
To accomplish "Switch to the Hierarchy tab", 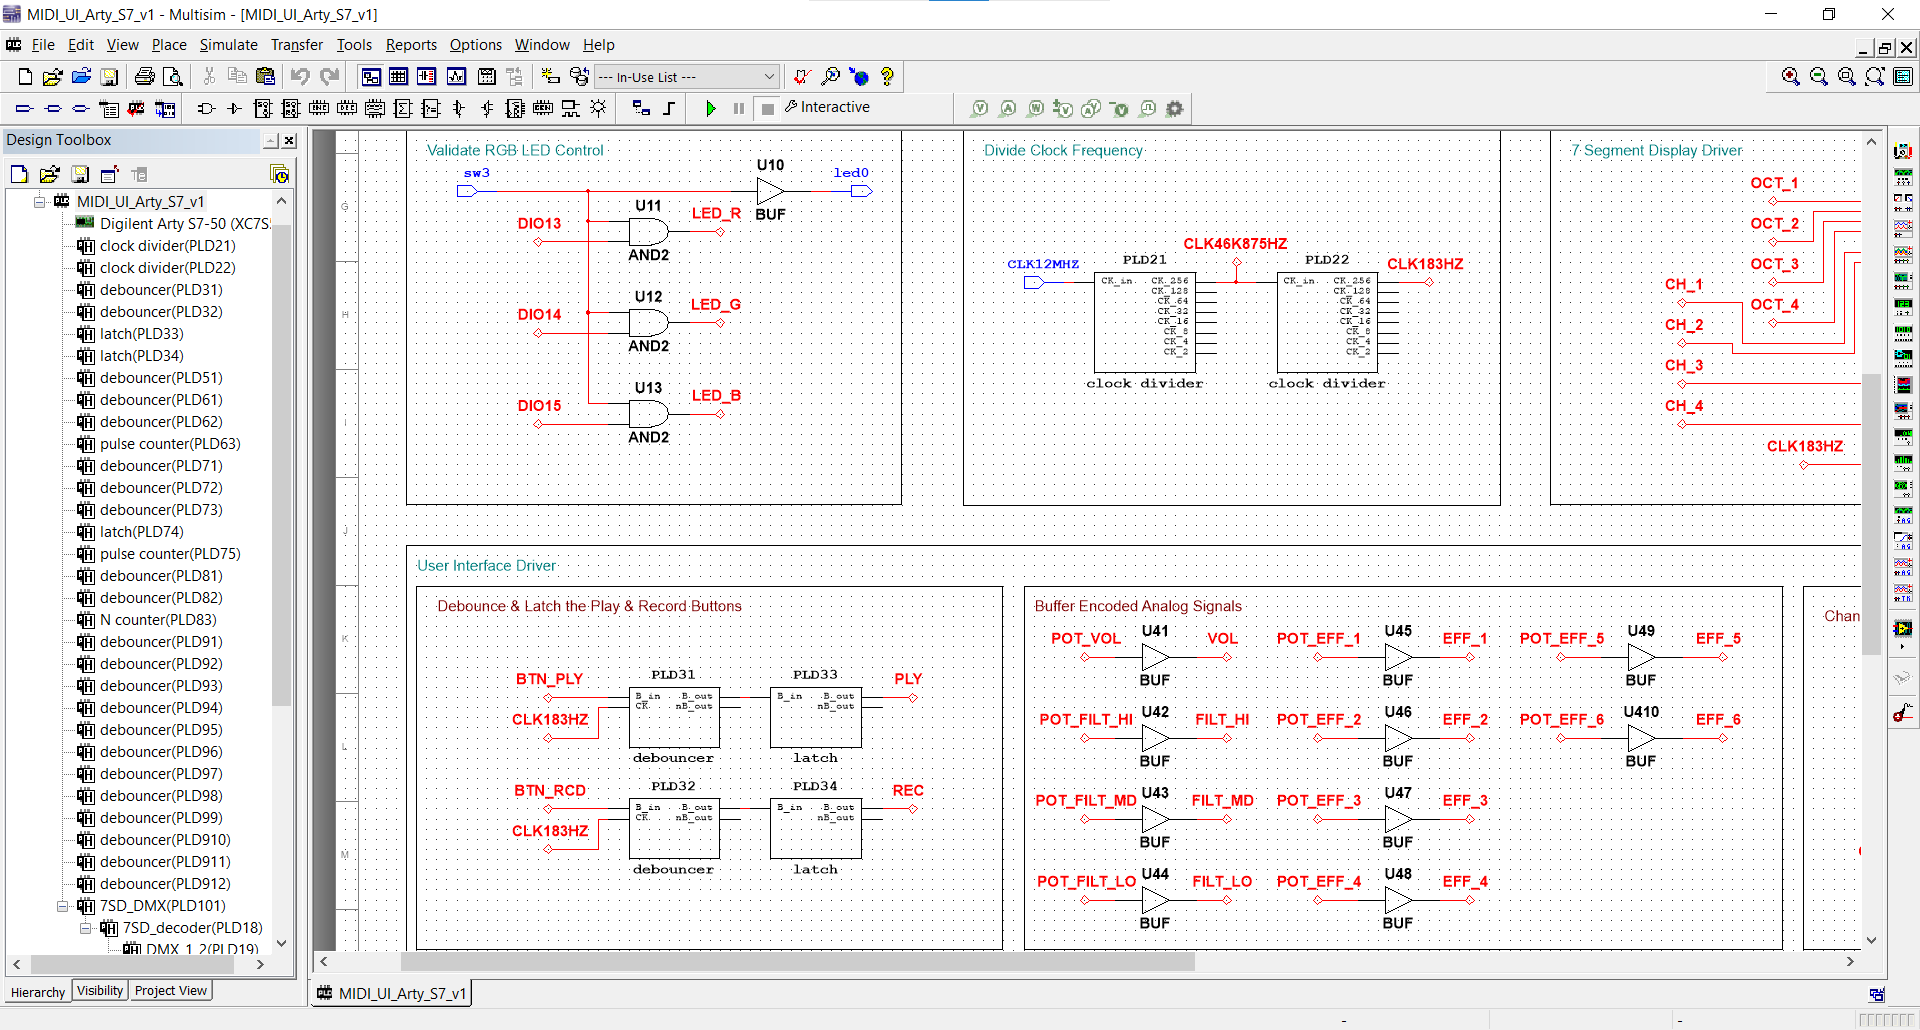I will point(38,992).
